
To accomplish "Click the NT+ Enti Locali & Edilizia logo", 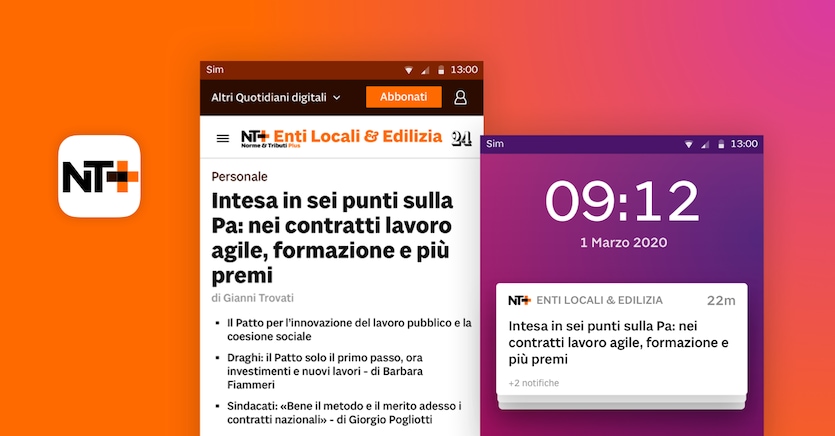I will point(341,138).
